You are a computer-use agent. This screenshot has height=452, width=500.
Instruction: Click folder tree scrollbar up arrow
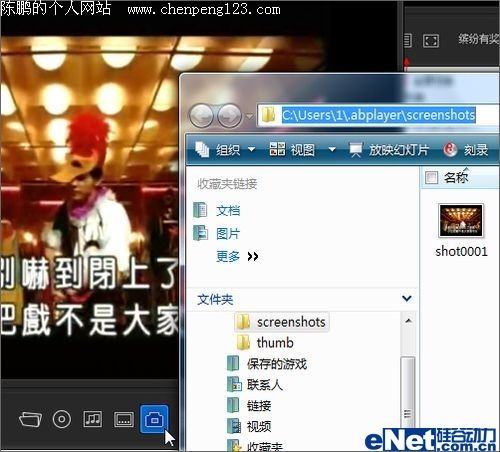408,321
